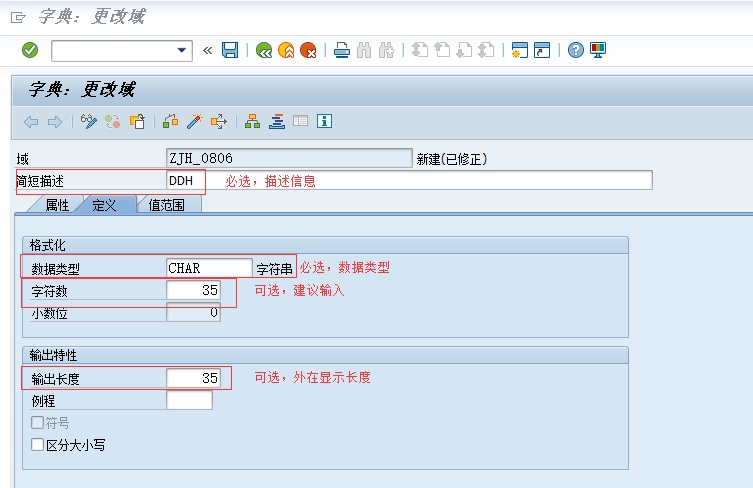
Task: Click the short description field containing DDH
Action: [x=409, y=181]
